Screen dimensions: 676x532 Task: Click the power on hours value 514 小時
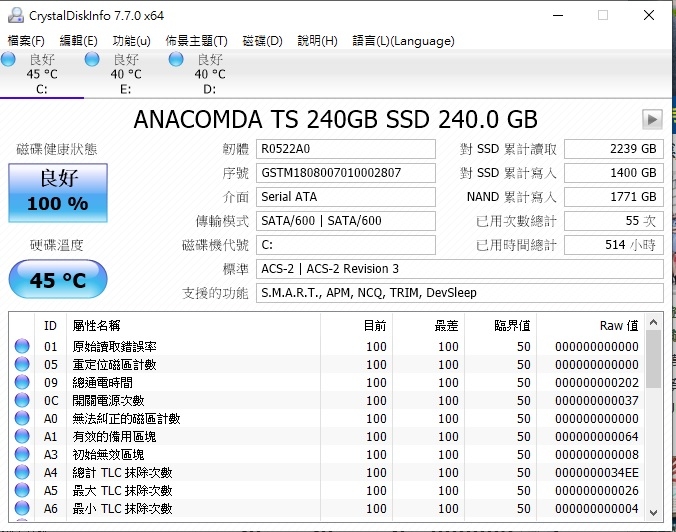614,245
